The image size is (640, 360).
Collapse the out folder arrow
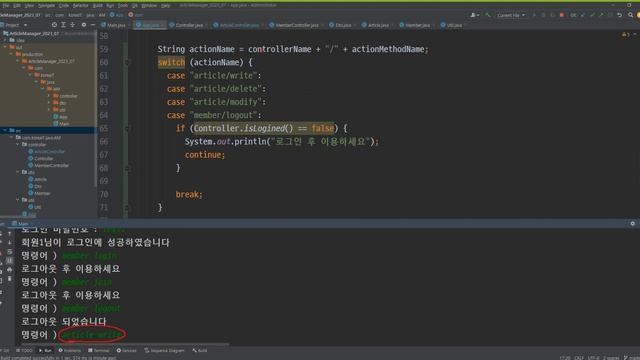pos(5,47)
